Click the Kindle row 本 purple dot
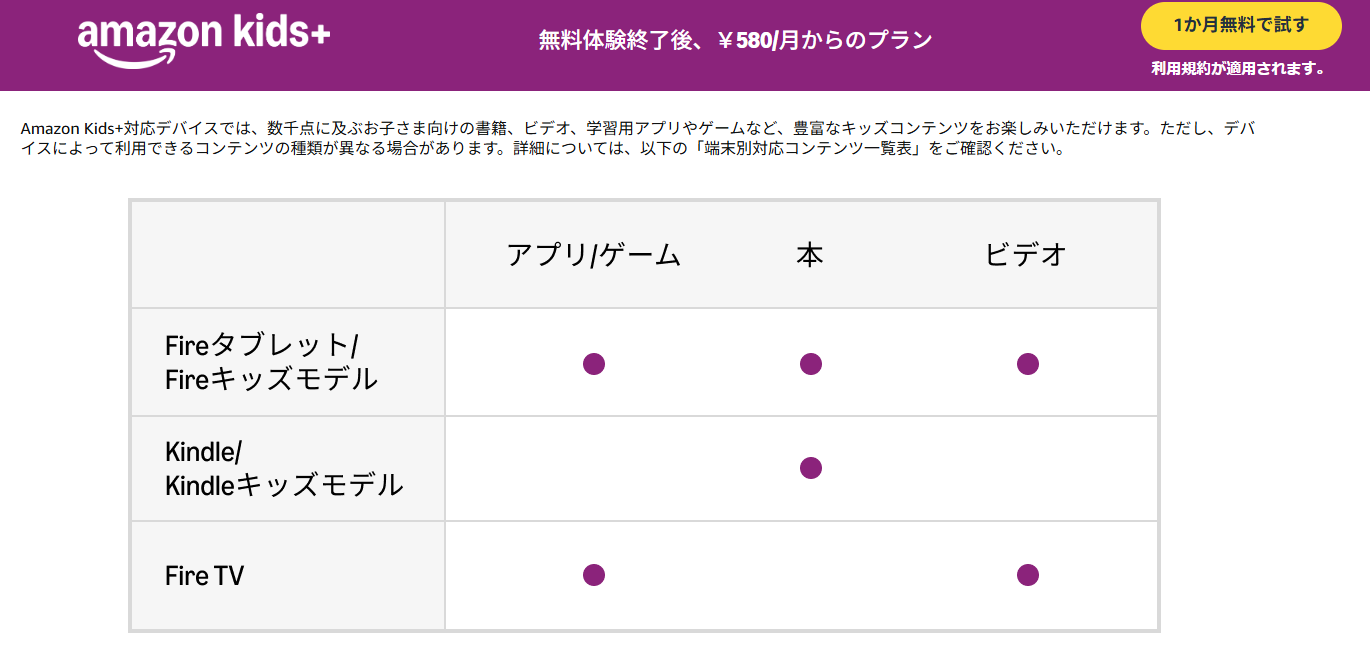Screen dimensions: 1370x652 pyautogui.click(x=811, y=468)
